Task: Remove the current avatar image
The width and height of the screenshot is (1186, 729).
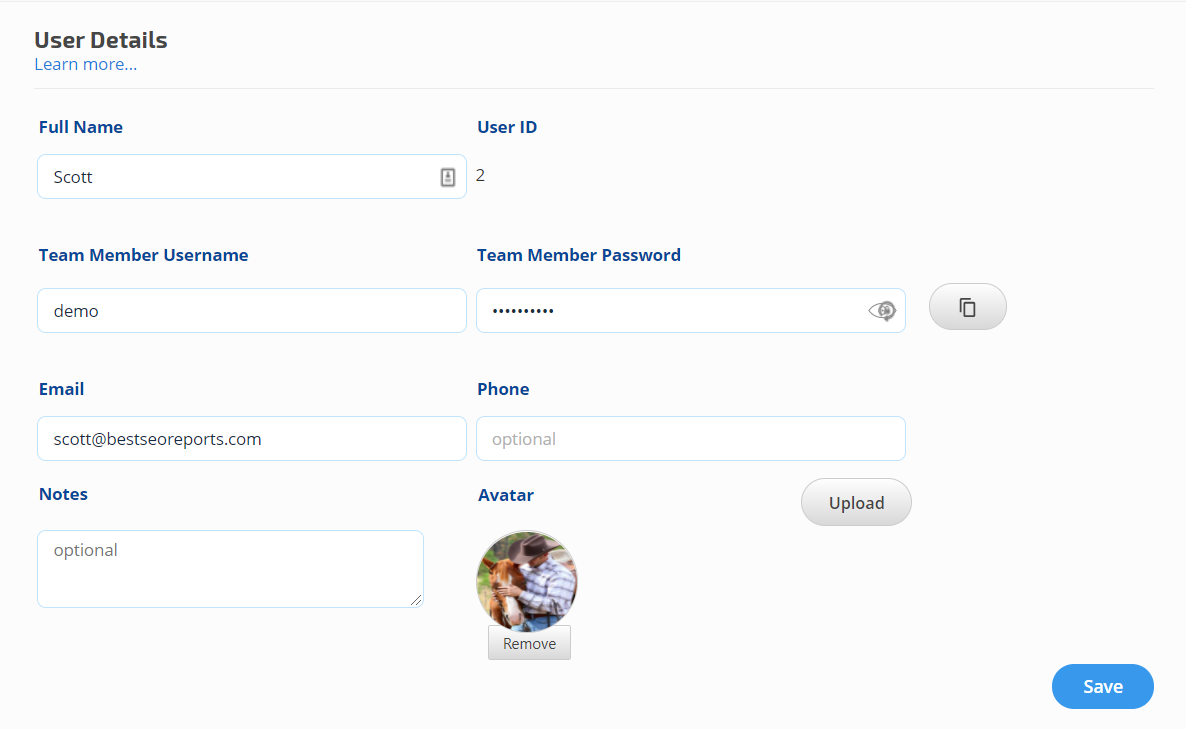Action: [529, 644]
